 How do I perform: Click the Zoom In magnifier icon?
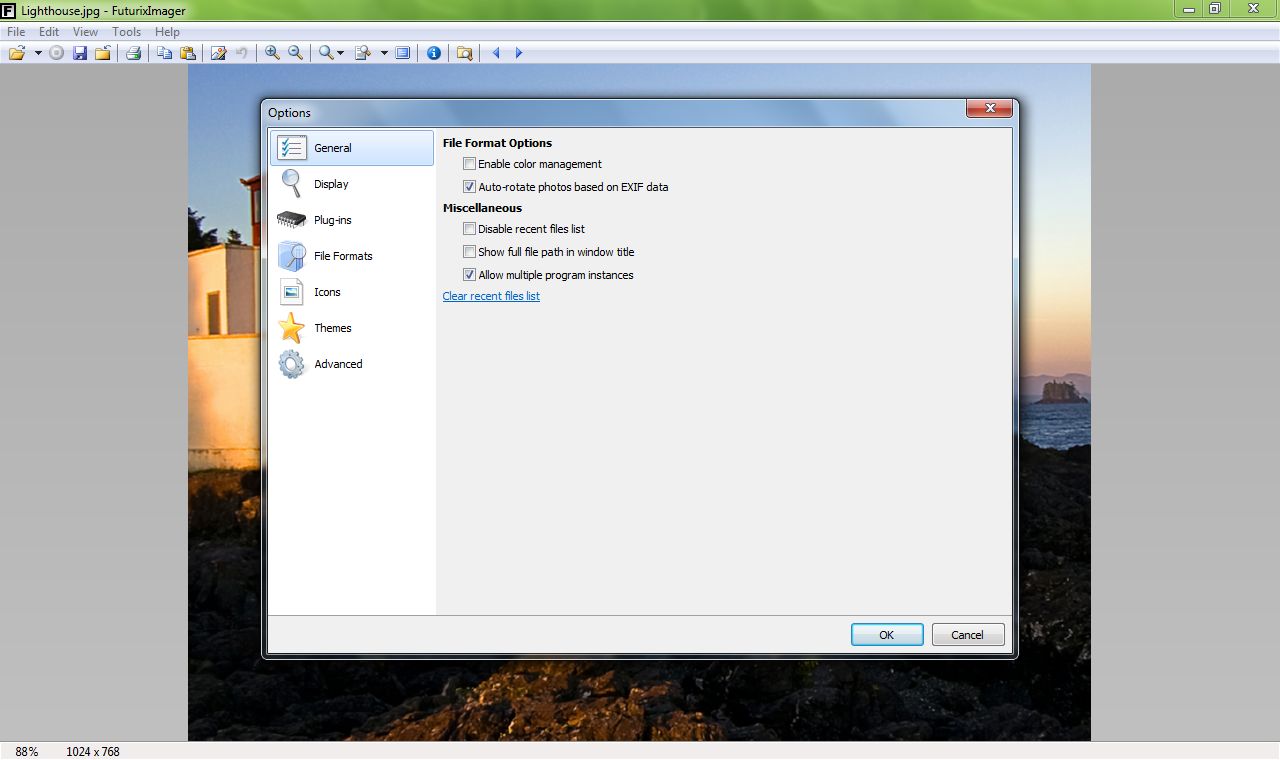click(272, 53)
